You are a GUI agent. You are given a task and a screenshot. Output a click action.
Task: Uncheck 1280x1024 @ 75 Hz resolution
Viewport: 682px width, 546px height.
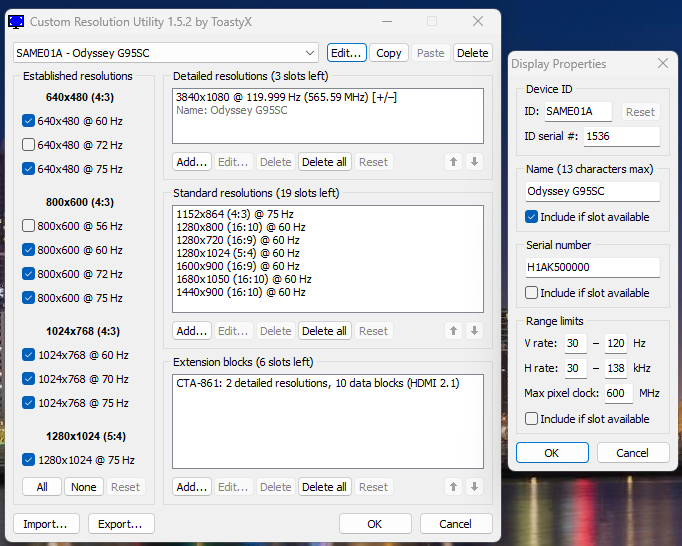[28, 460]
